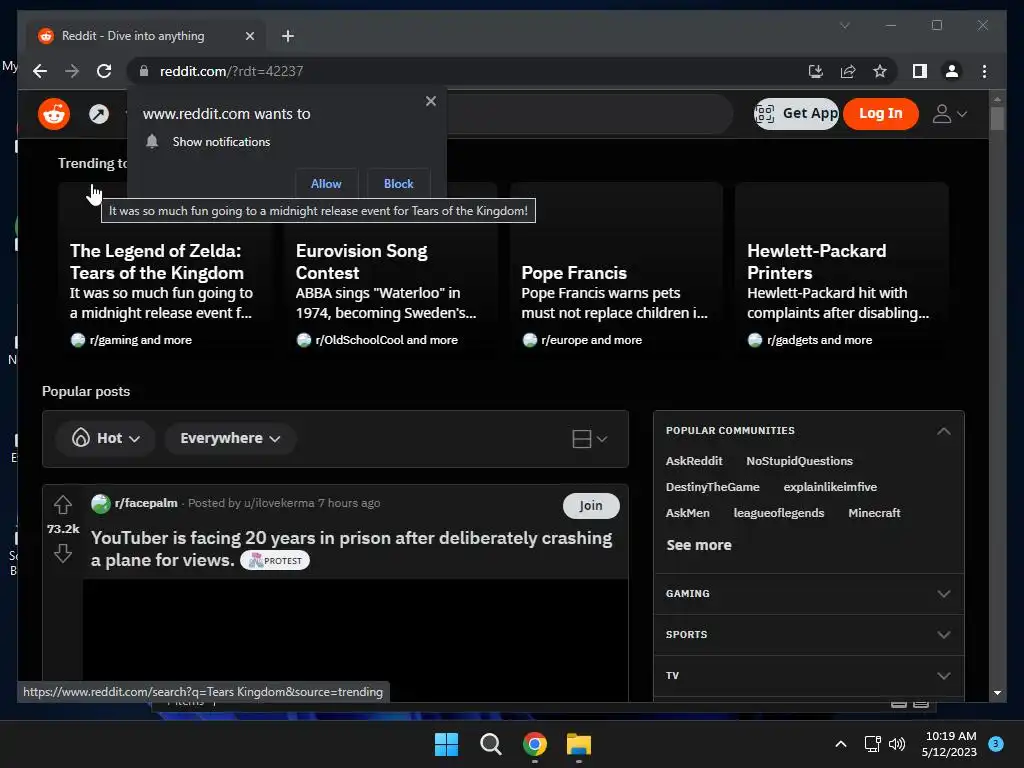
Task: Open the Popular arrow icon in Reddit header
Action: pyautogui.click(x=99, y=114)
